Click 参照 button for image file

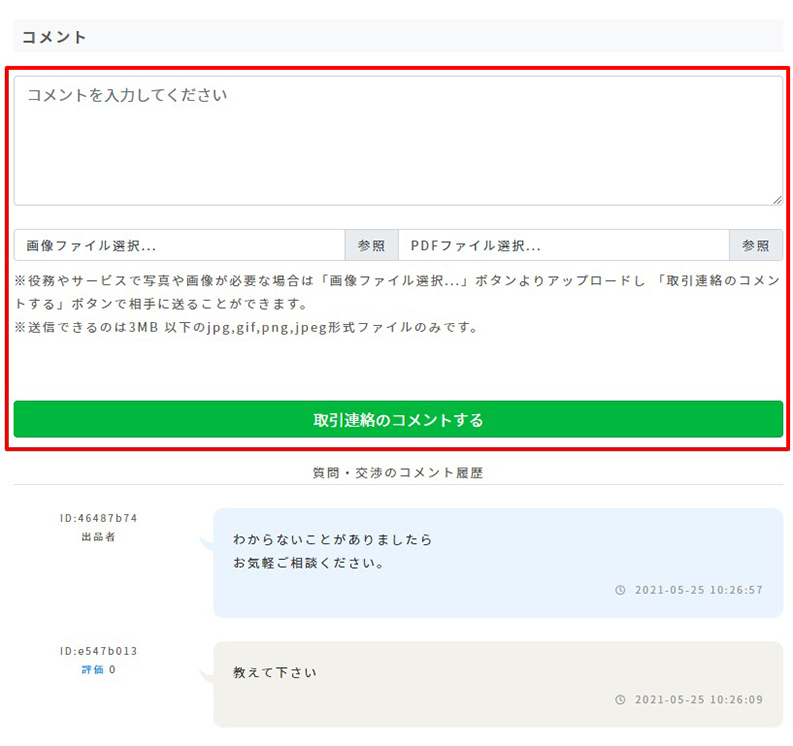click(x=372, y=245)
